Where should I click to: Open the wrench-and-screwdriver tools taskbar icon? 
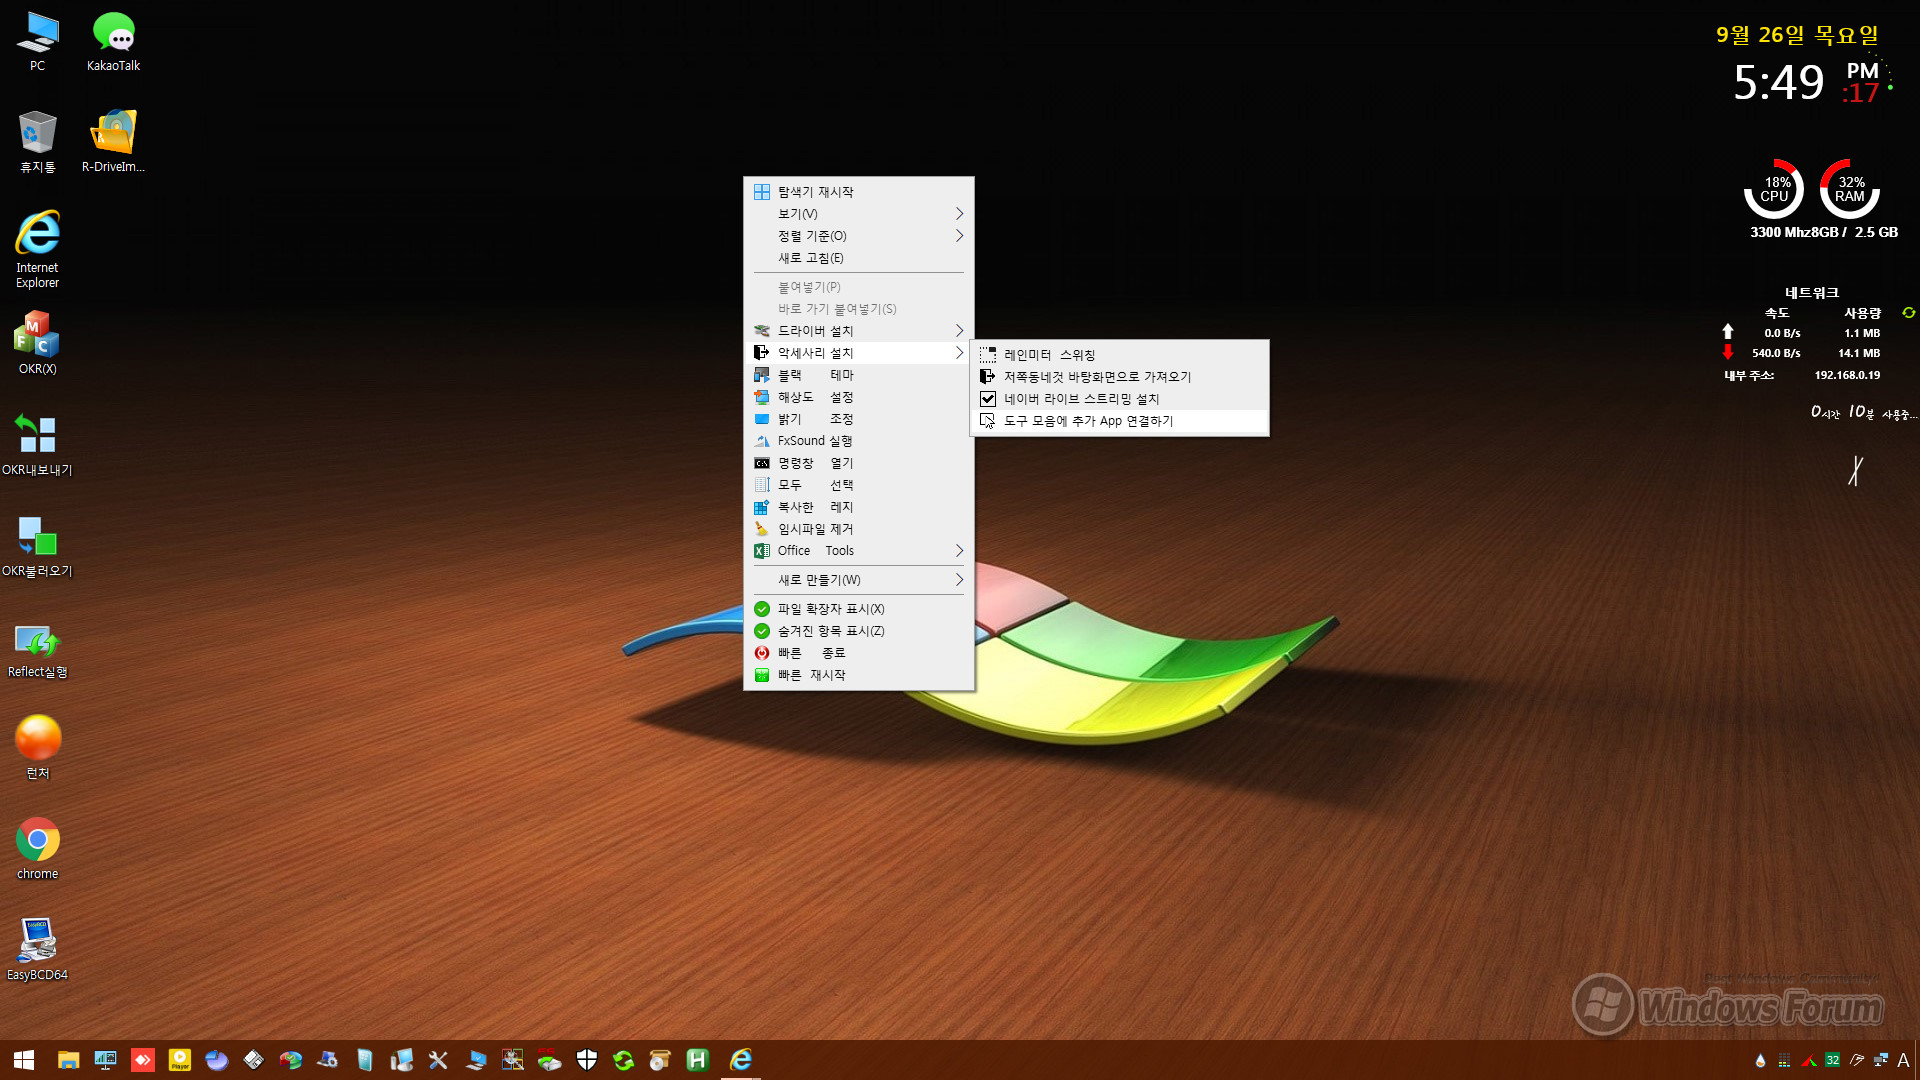tap(438, 1060)
